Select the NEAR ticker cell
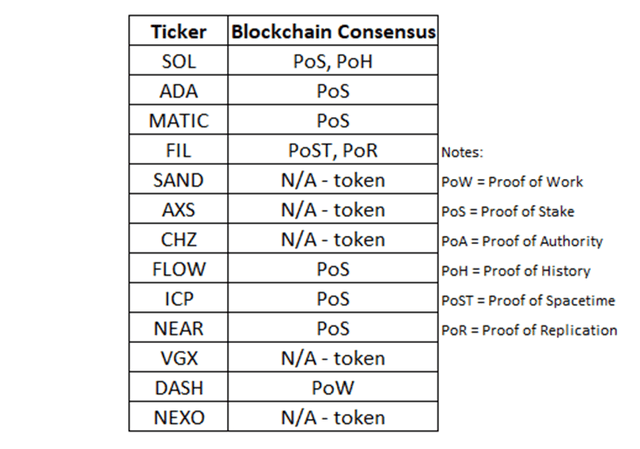The height and width of the screenshot is (449, 640). pos(178,328)
